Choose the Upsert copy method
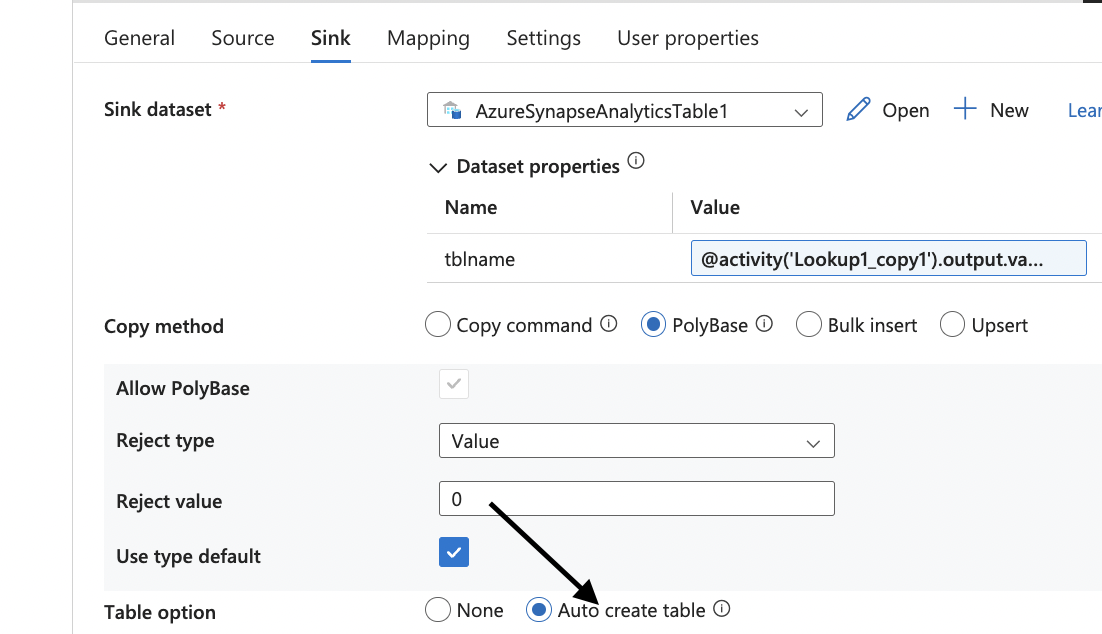 point(953,325)
